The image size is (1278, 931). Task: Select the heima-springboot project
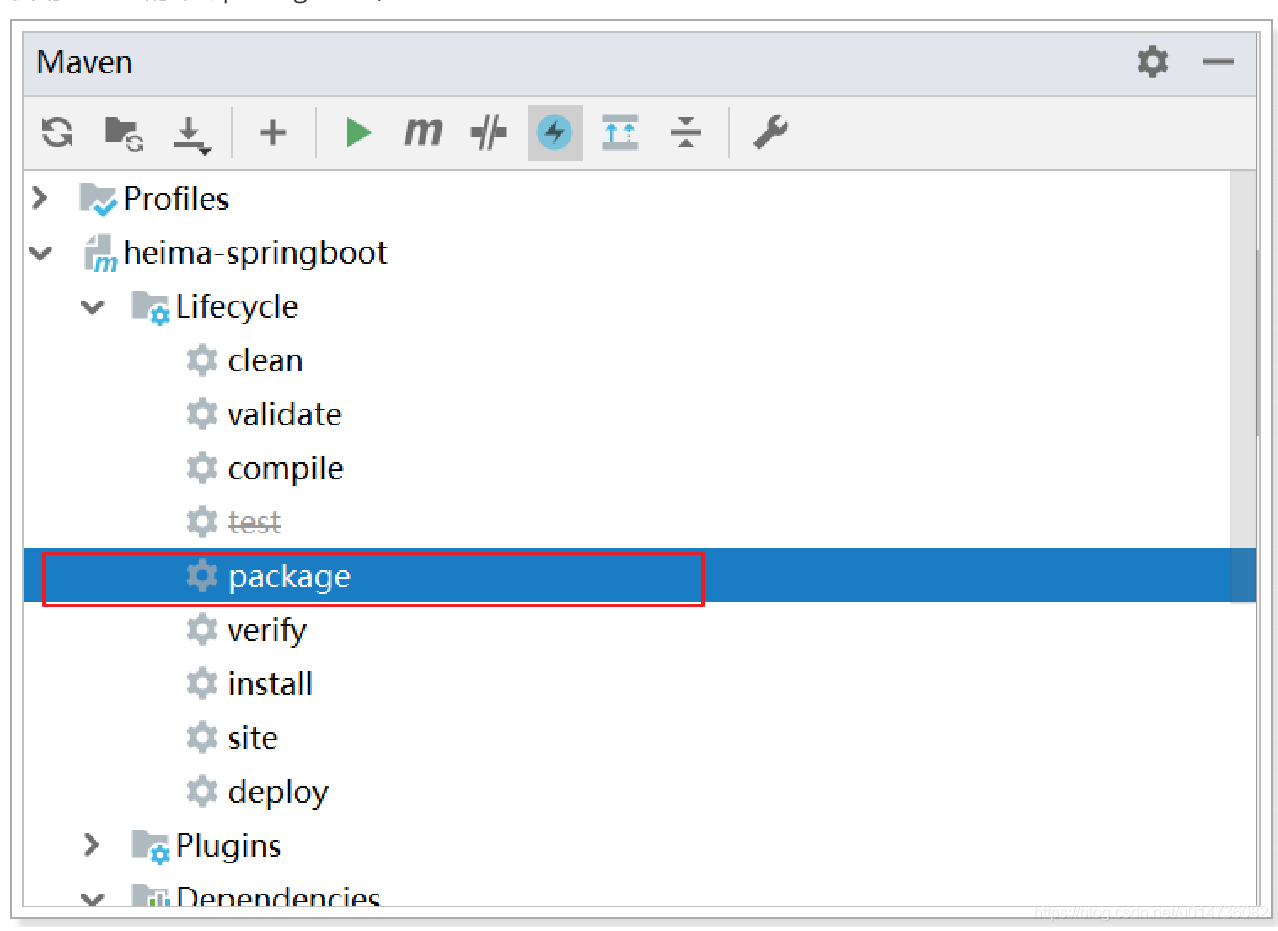[x=255, y=252]
